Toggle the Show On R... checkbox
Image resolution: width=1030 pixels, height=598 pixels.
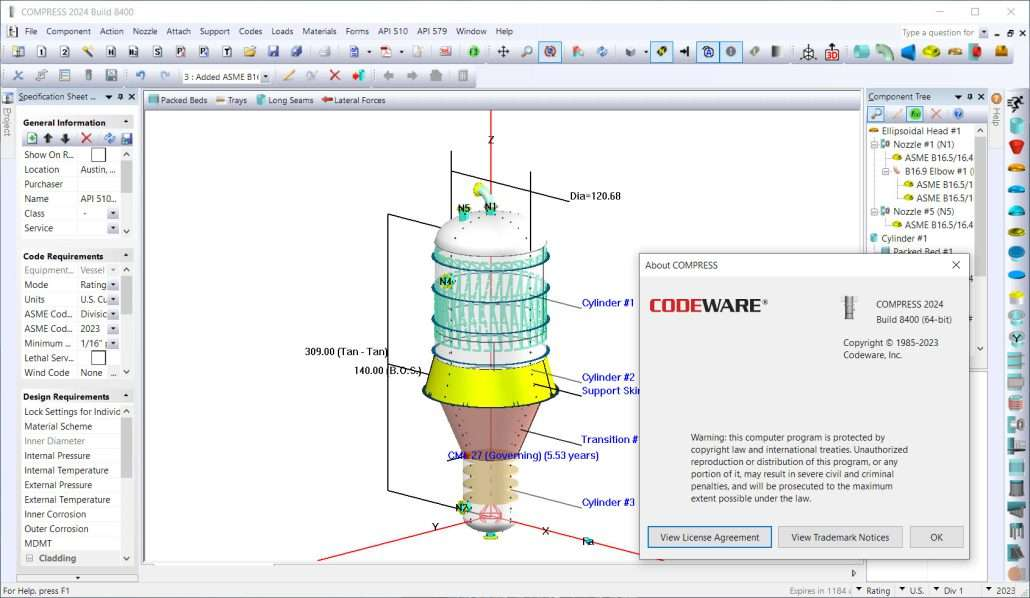click(x=99, y=155)
